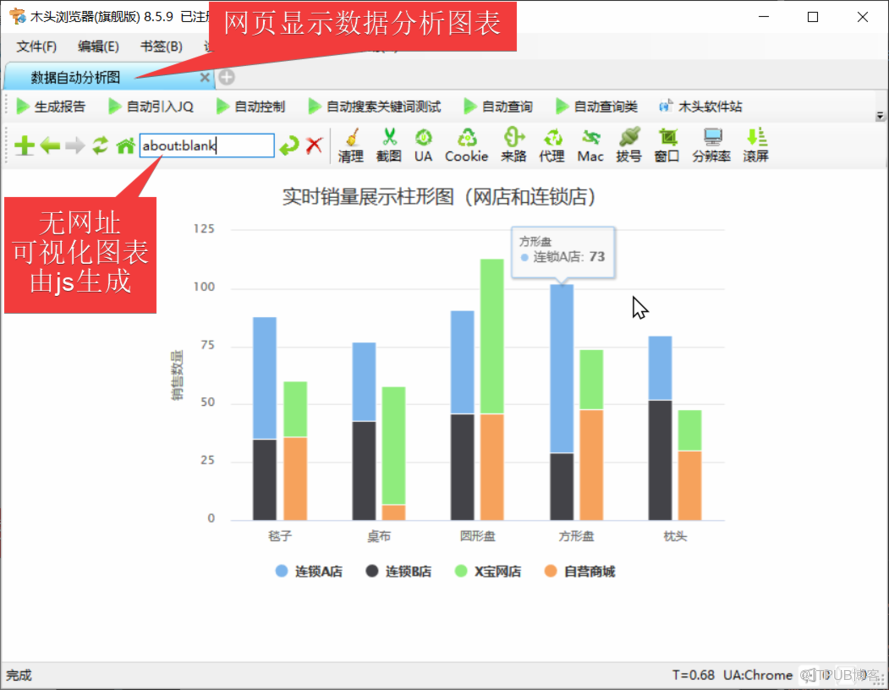Go to home page via house icon
Viewport: 889px width, 690px height.
point(125,146)
